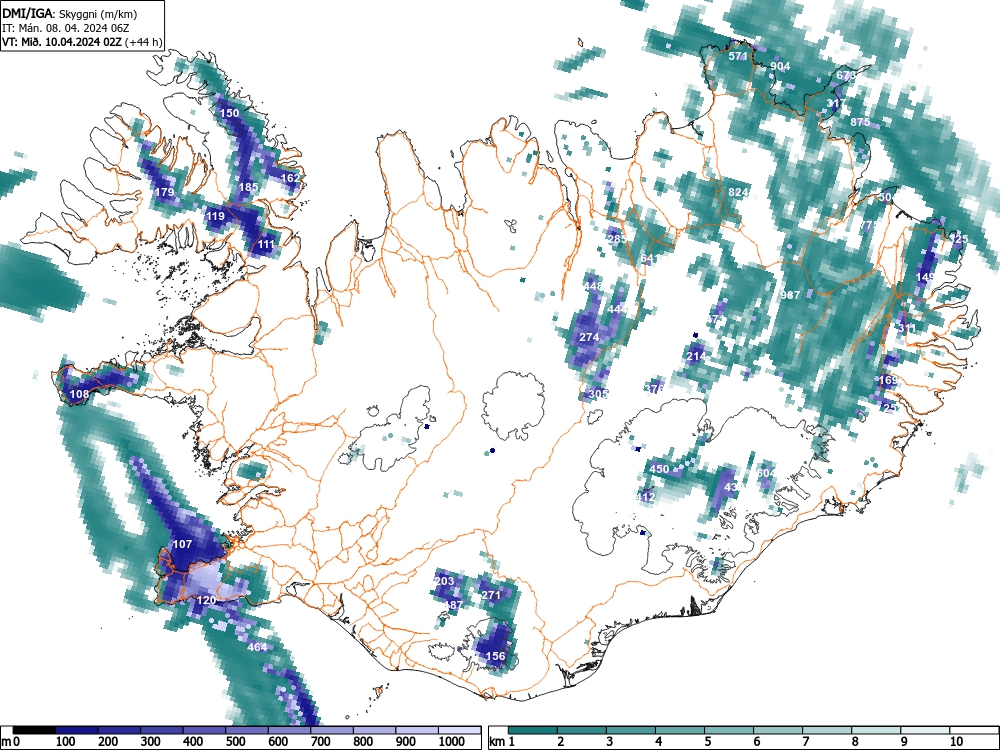This screenshot has height=750, width=1000.
Task: Click the visibility value 448
Action: 593,286
